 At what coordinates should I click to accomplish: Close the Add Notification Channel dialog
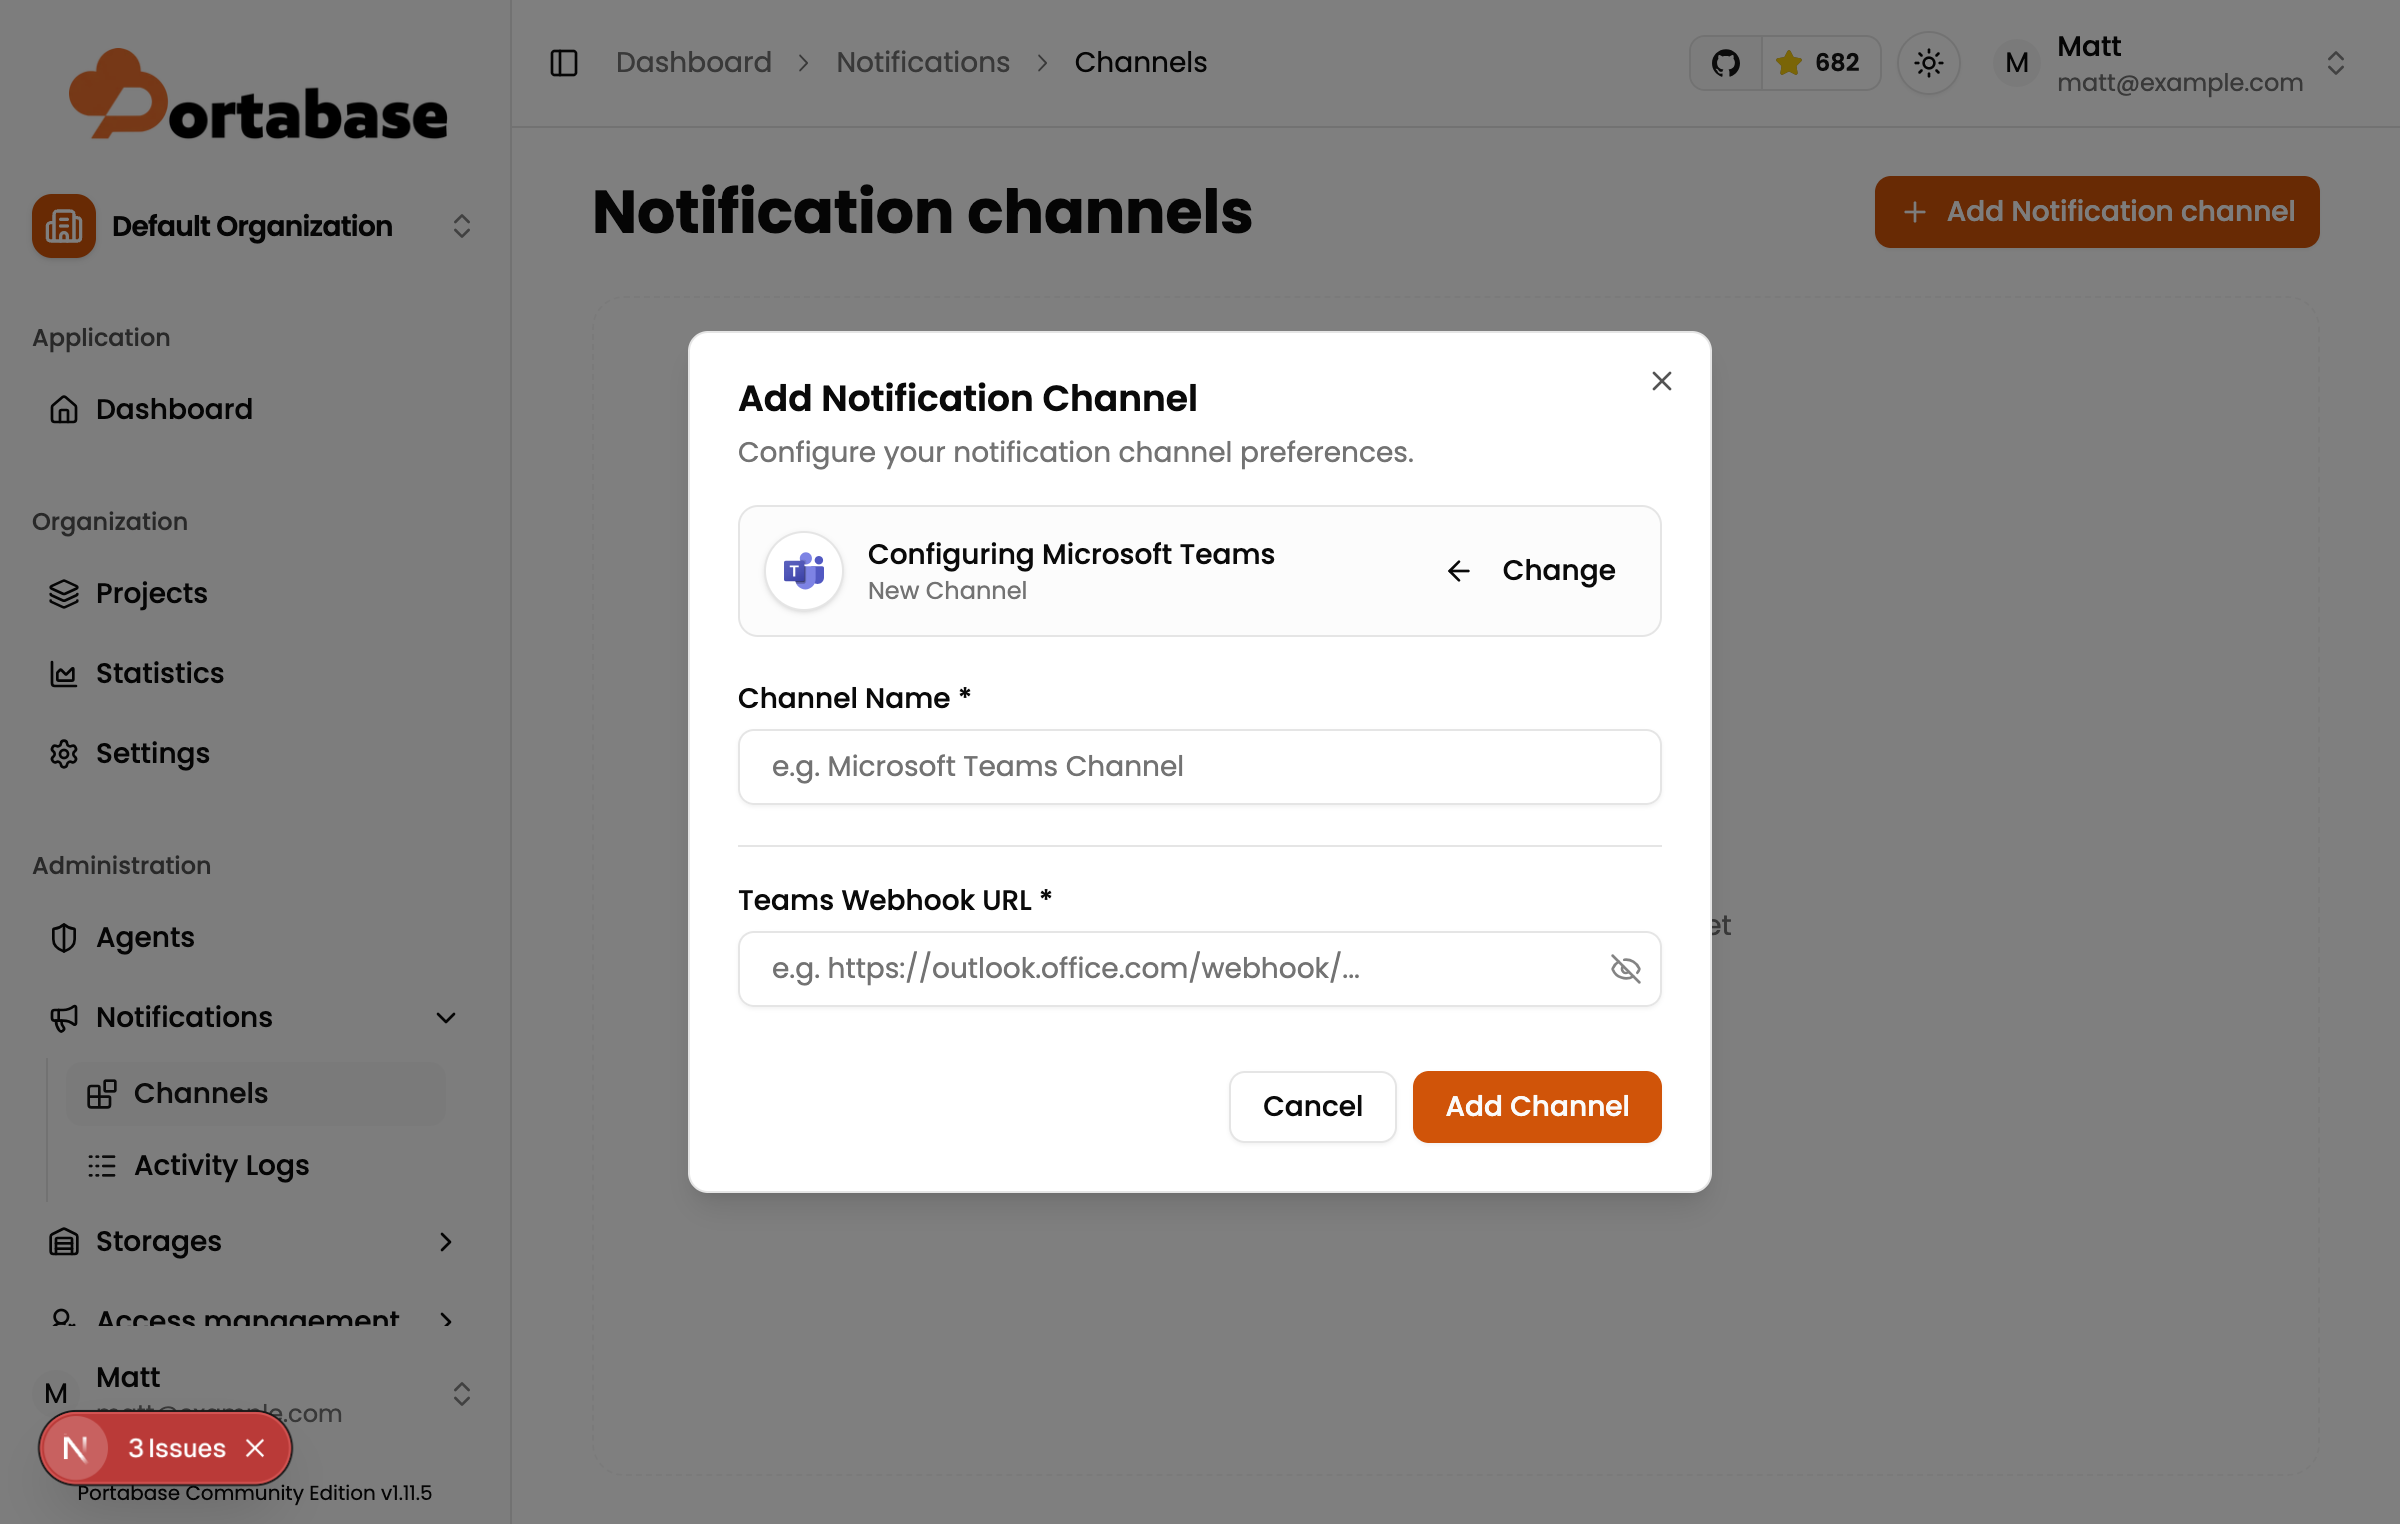(x=1661, y=381)
